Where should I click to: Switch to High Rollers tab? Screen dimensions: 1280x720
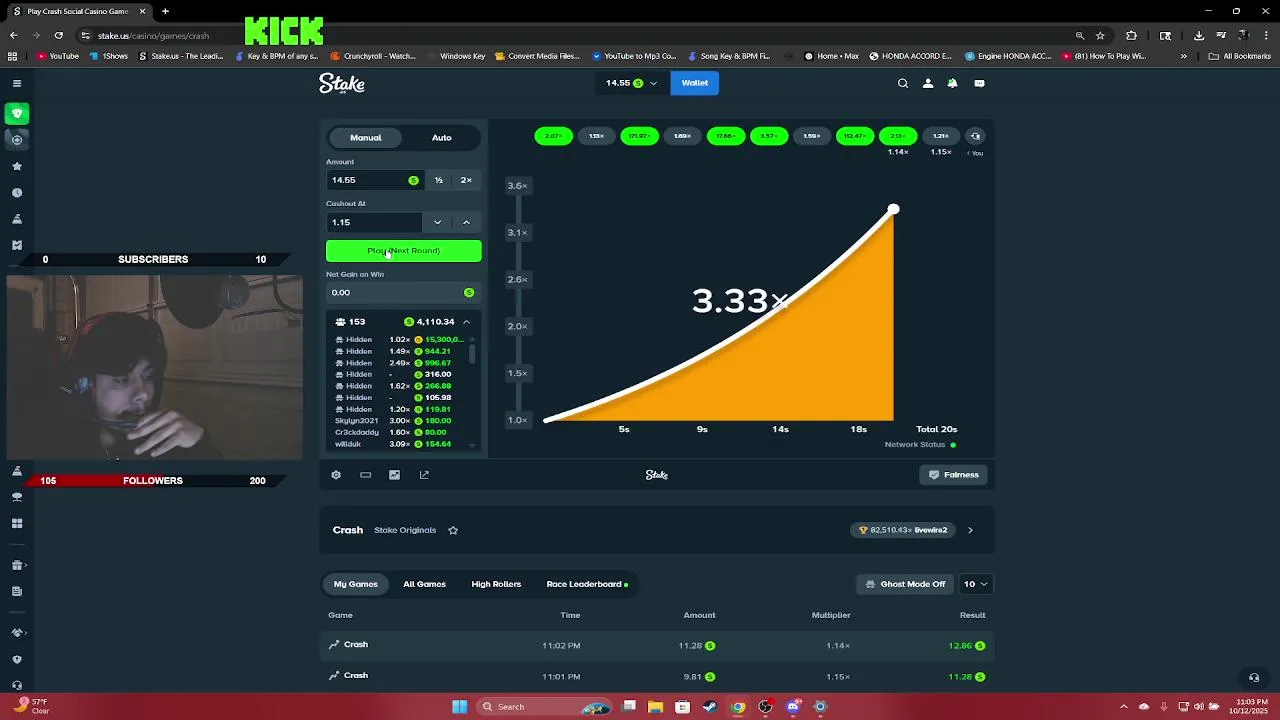(x=496, y=584)
